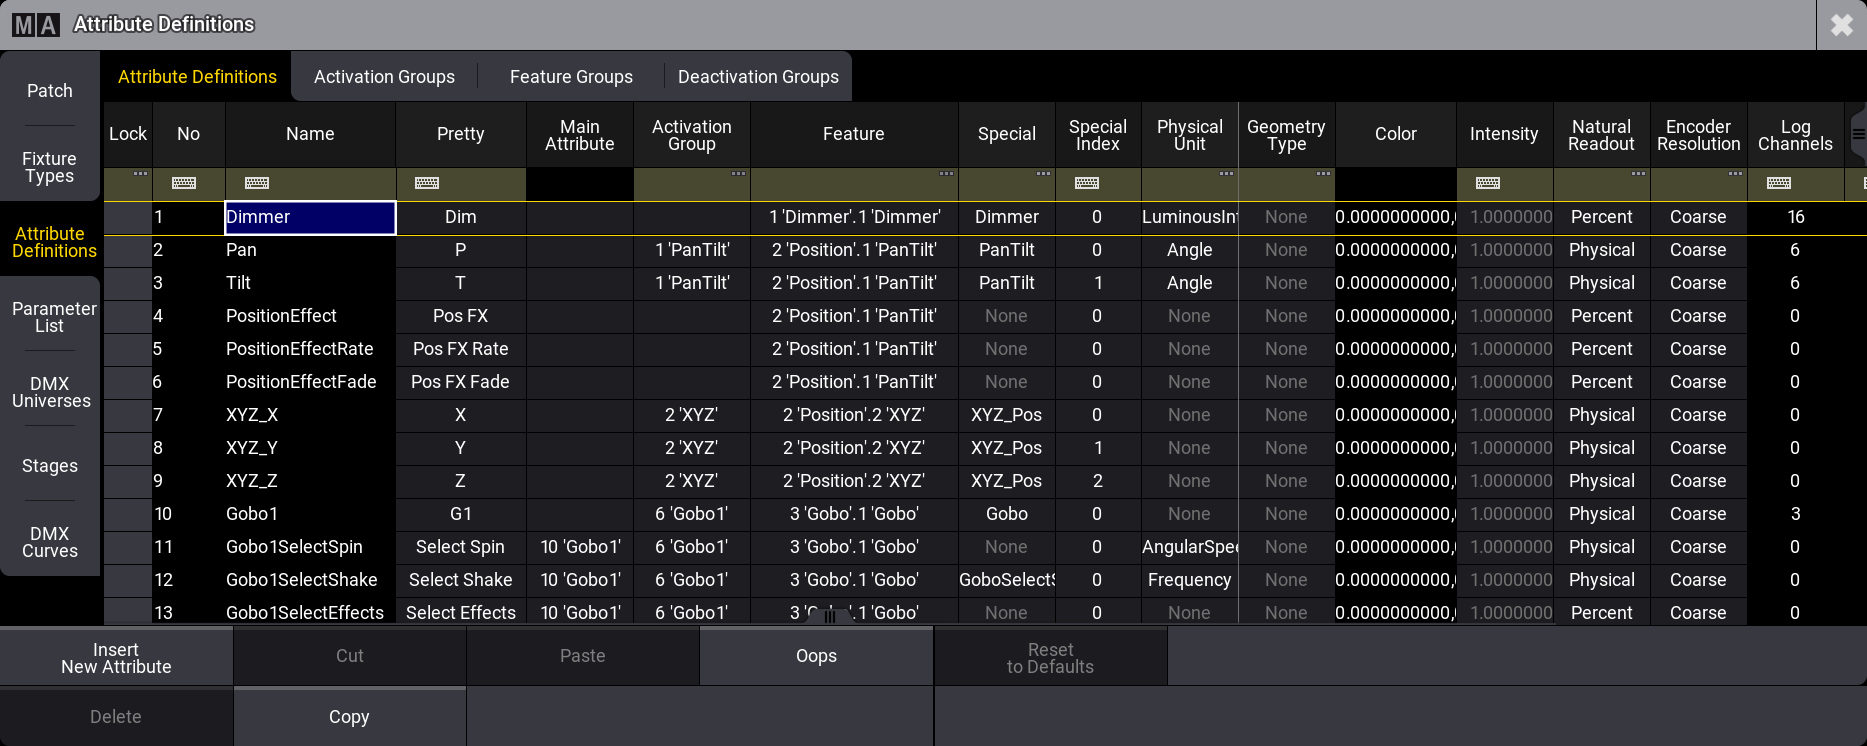Click the 'Select Spin' pretty cell
This screenshot has width=1867, height=746.
pos(461,547)
